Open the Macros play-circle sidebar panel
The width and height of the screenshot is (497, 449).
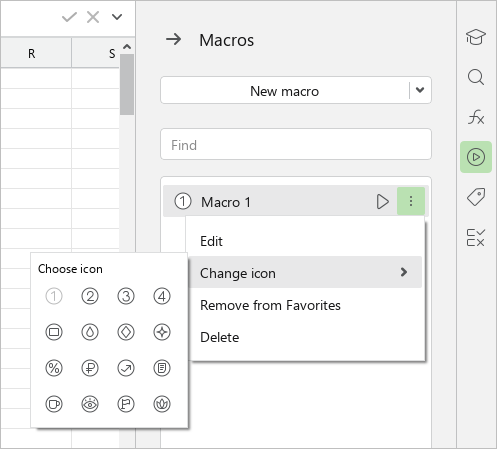[476, 157]
